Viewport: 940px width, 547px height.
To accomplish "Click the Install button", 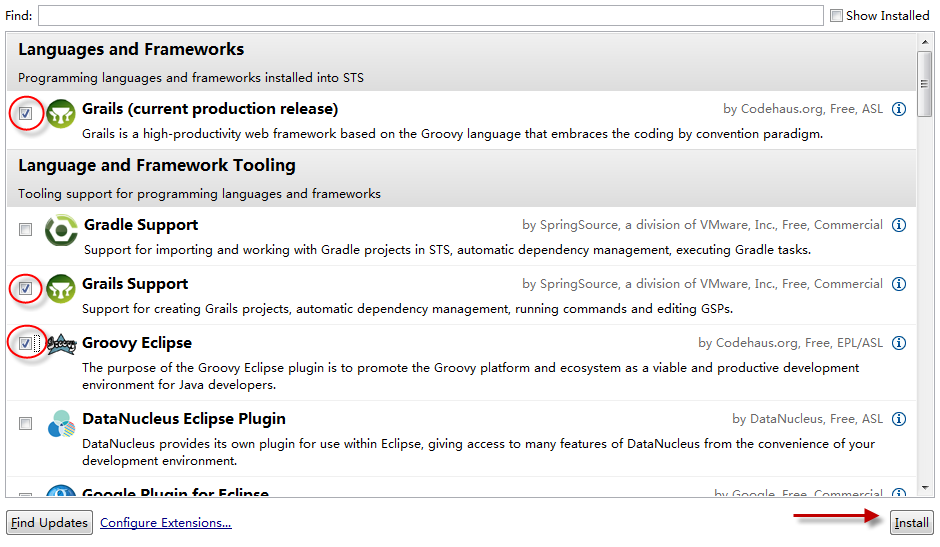I will click(x=911, y=523).
